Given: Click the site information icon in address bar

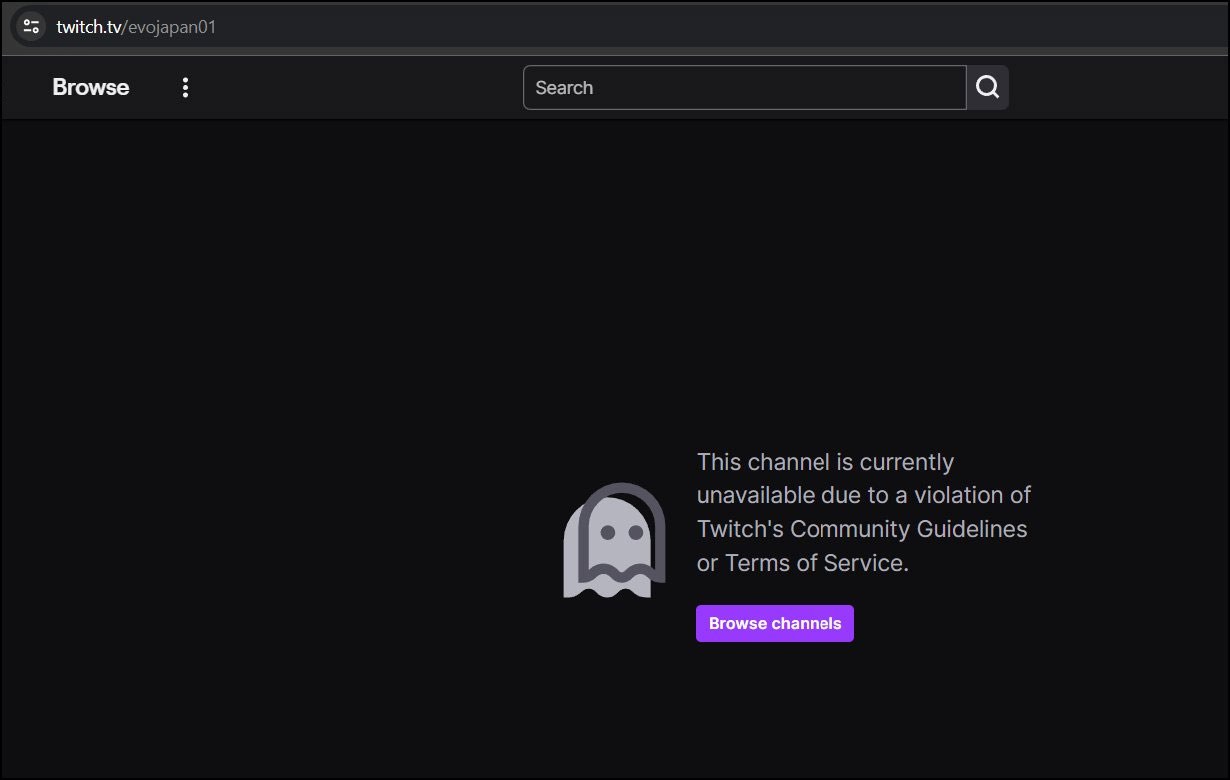Looking at the screenshot, I should tap(31, 26).
